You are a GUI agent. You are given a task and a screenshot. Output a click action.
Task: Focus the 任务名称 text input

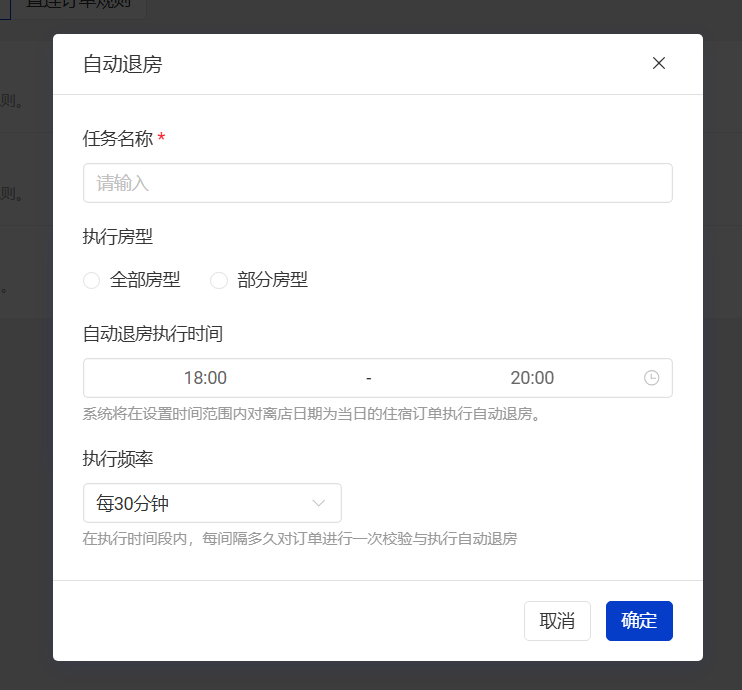point(377,183)
